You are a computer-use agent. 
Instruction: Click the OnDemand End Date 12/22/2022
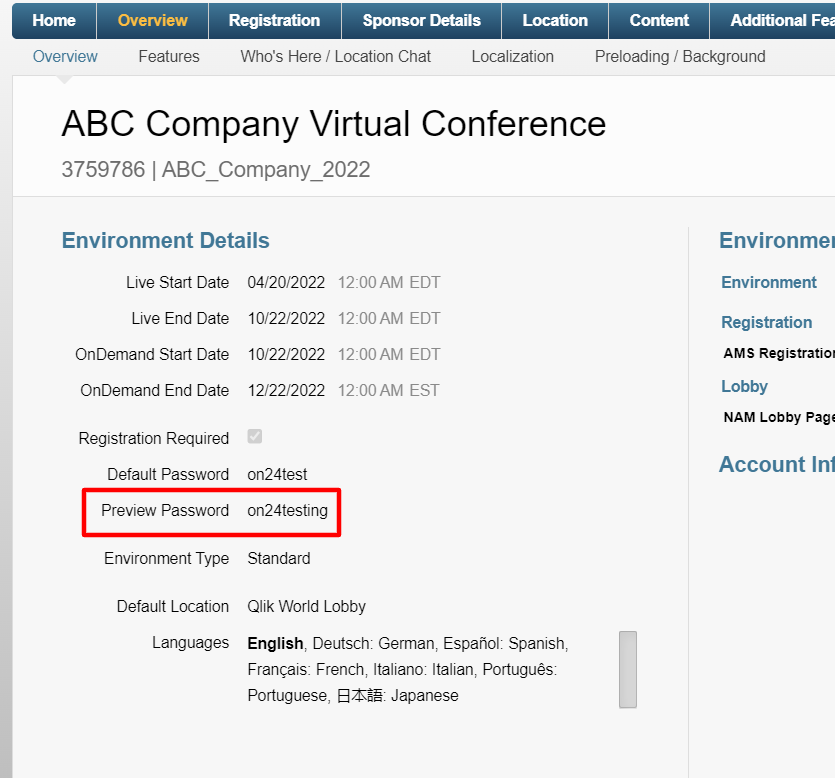tap(286, 390)
